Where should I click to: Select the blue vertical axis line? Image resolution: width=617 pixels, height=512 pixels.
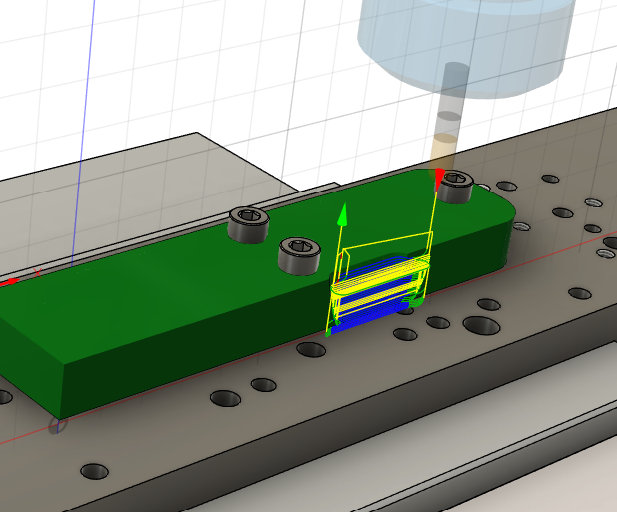tap(83, 133)
